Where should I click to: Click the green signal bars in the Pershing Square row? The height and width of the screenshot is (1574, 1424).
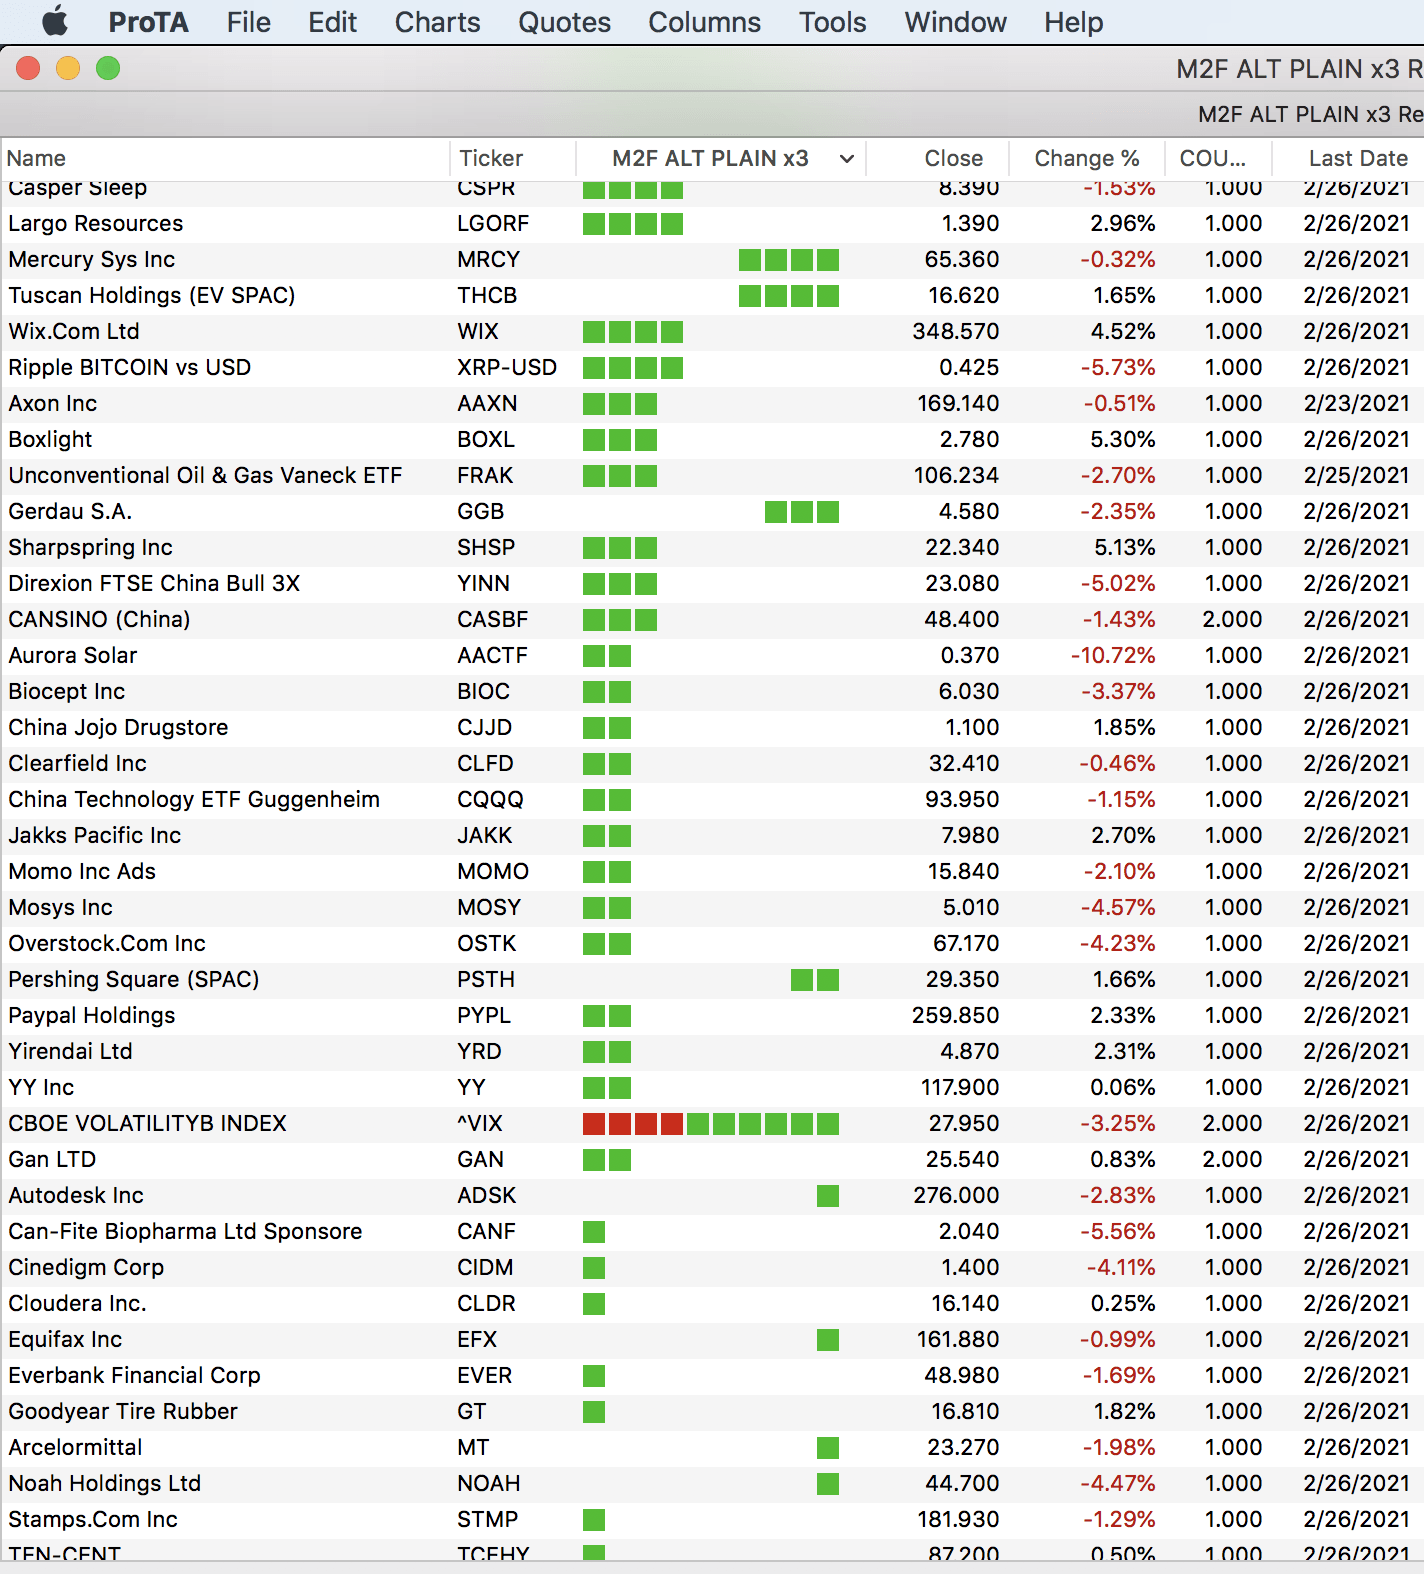pos(815,980)
